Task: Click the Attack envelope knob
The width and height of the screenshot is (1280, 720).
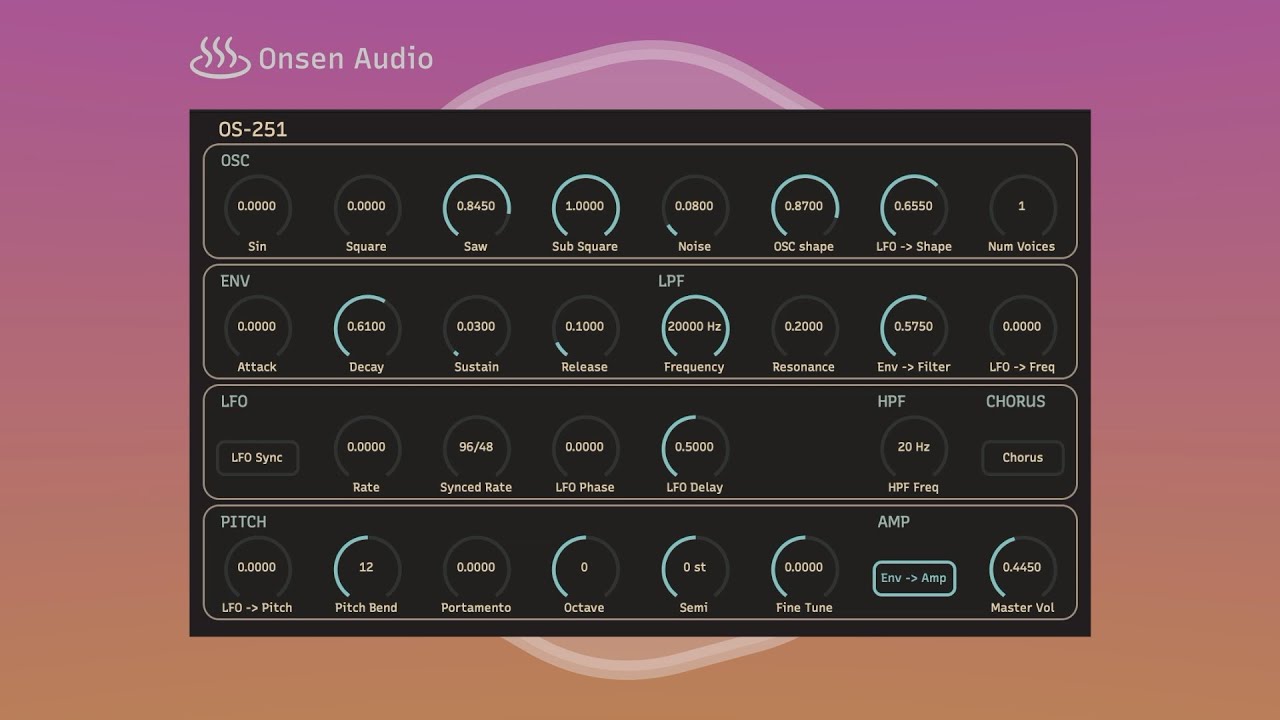Action: click(x=257, y=327)
